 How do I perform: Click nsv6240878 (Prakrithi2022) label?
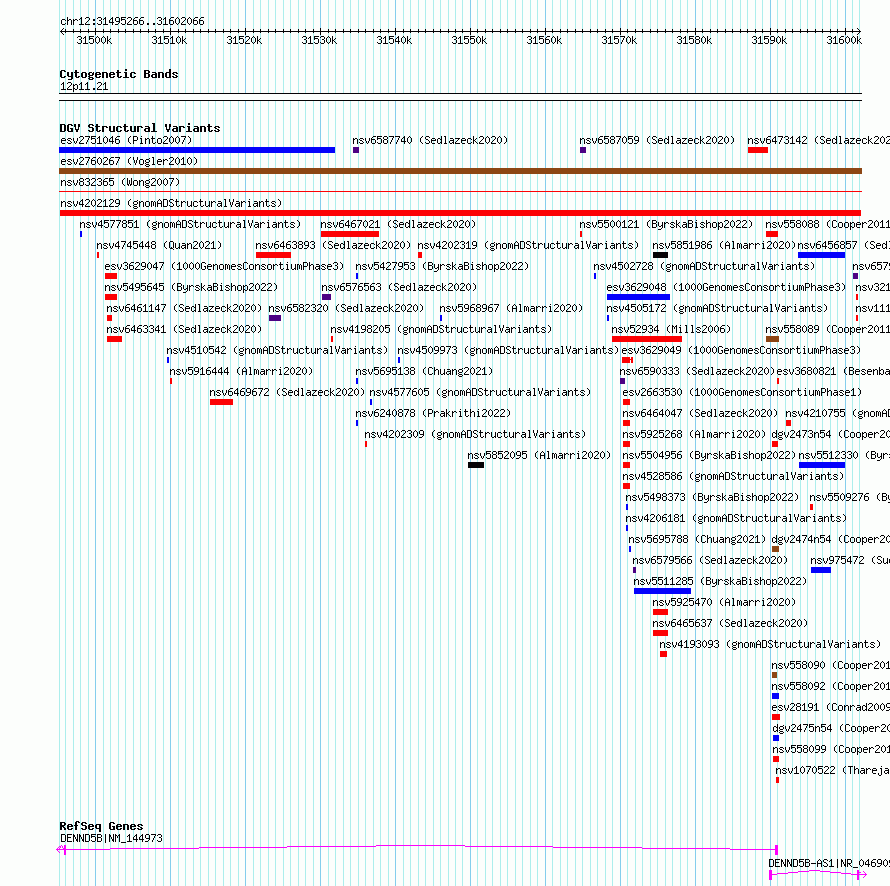pyautogui.click(x=433, y=413)
